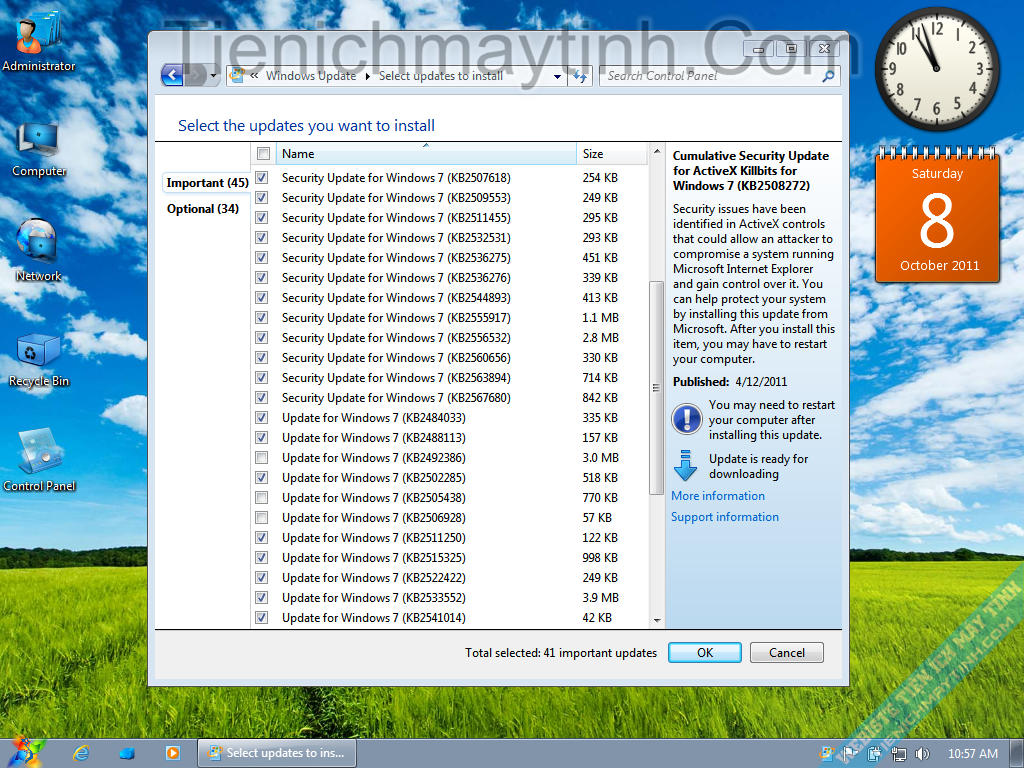This screenshot has width=1024, height=768.
Task: Uncheck Security Update KB2567680
Action: tap(262, 397)
